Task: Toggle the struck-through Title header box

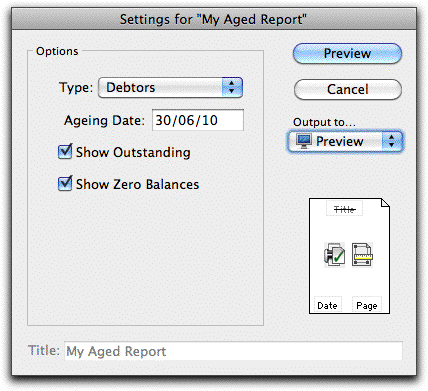Action: click(344, 209)
